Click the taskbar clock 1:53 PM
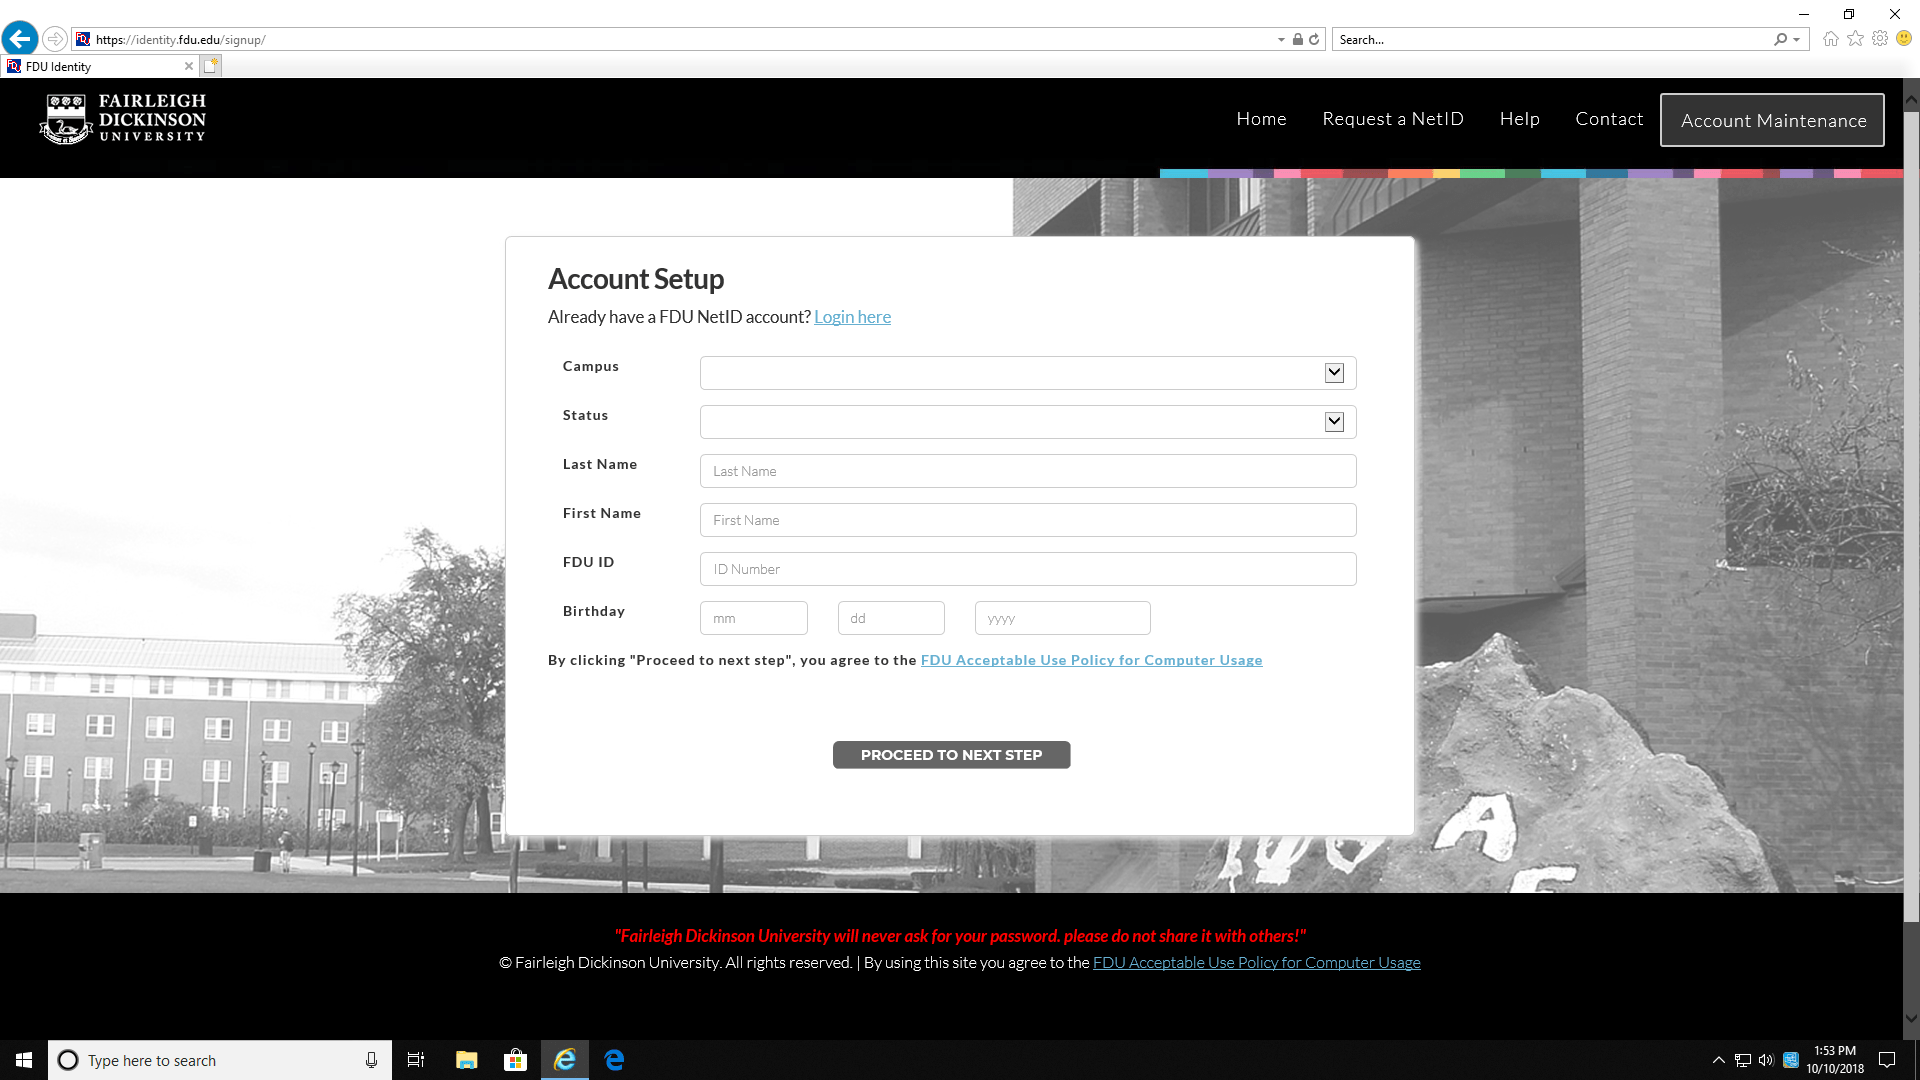 click(x=1835, y=1060)
